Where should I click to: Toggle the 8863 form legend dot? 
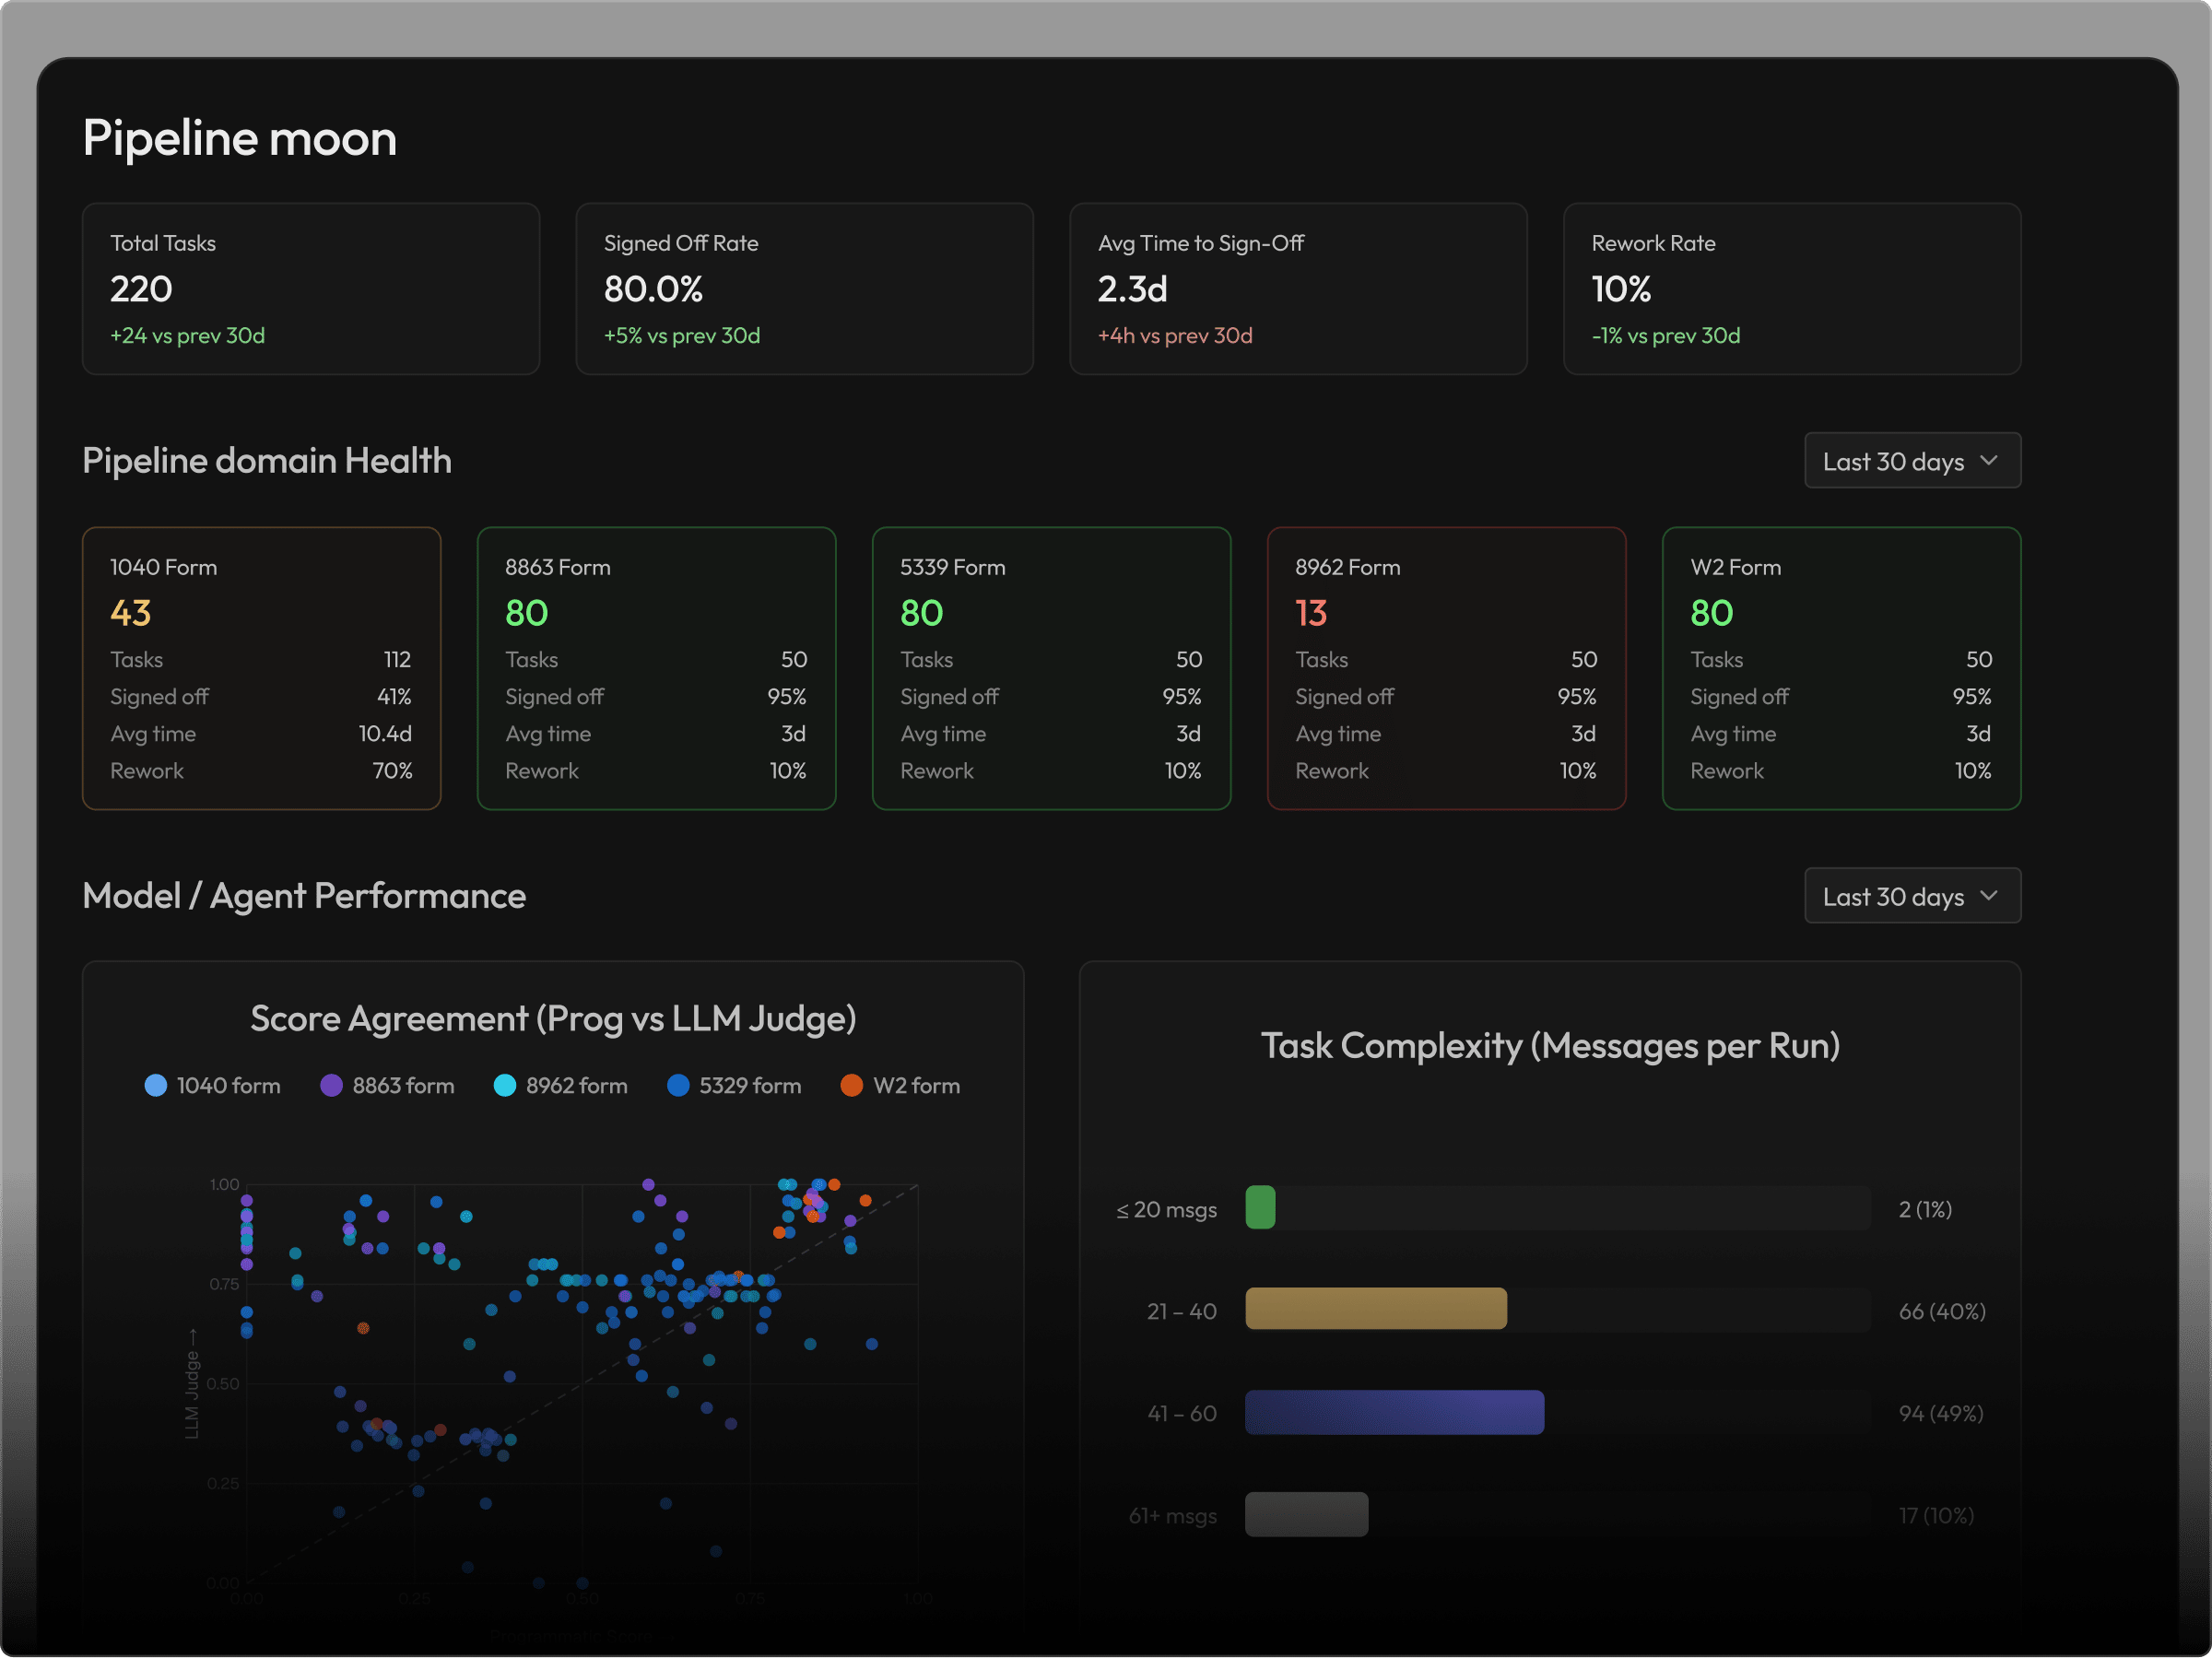331,1086
